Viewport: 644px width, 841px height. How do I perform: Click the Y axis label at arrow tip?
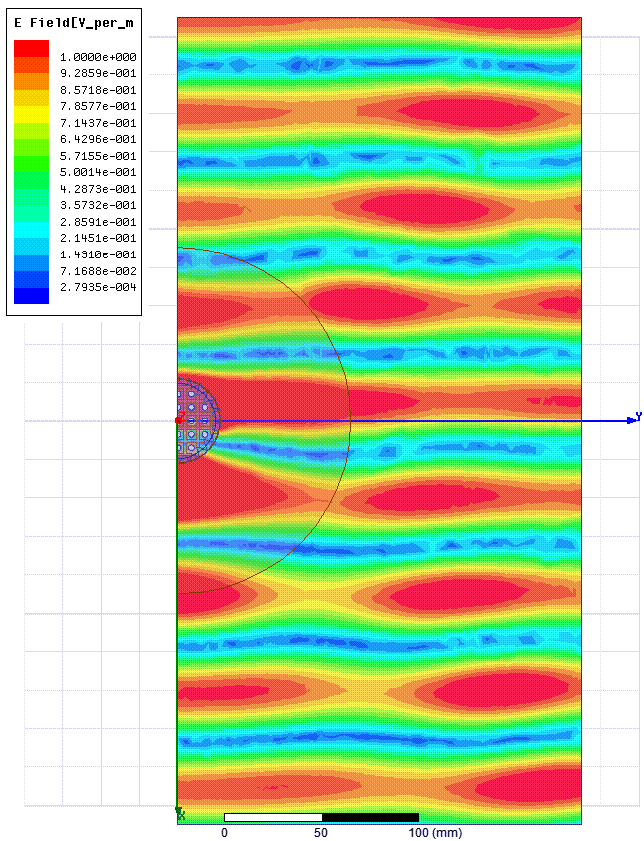(x=638, y=416)
